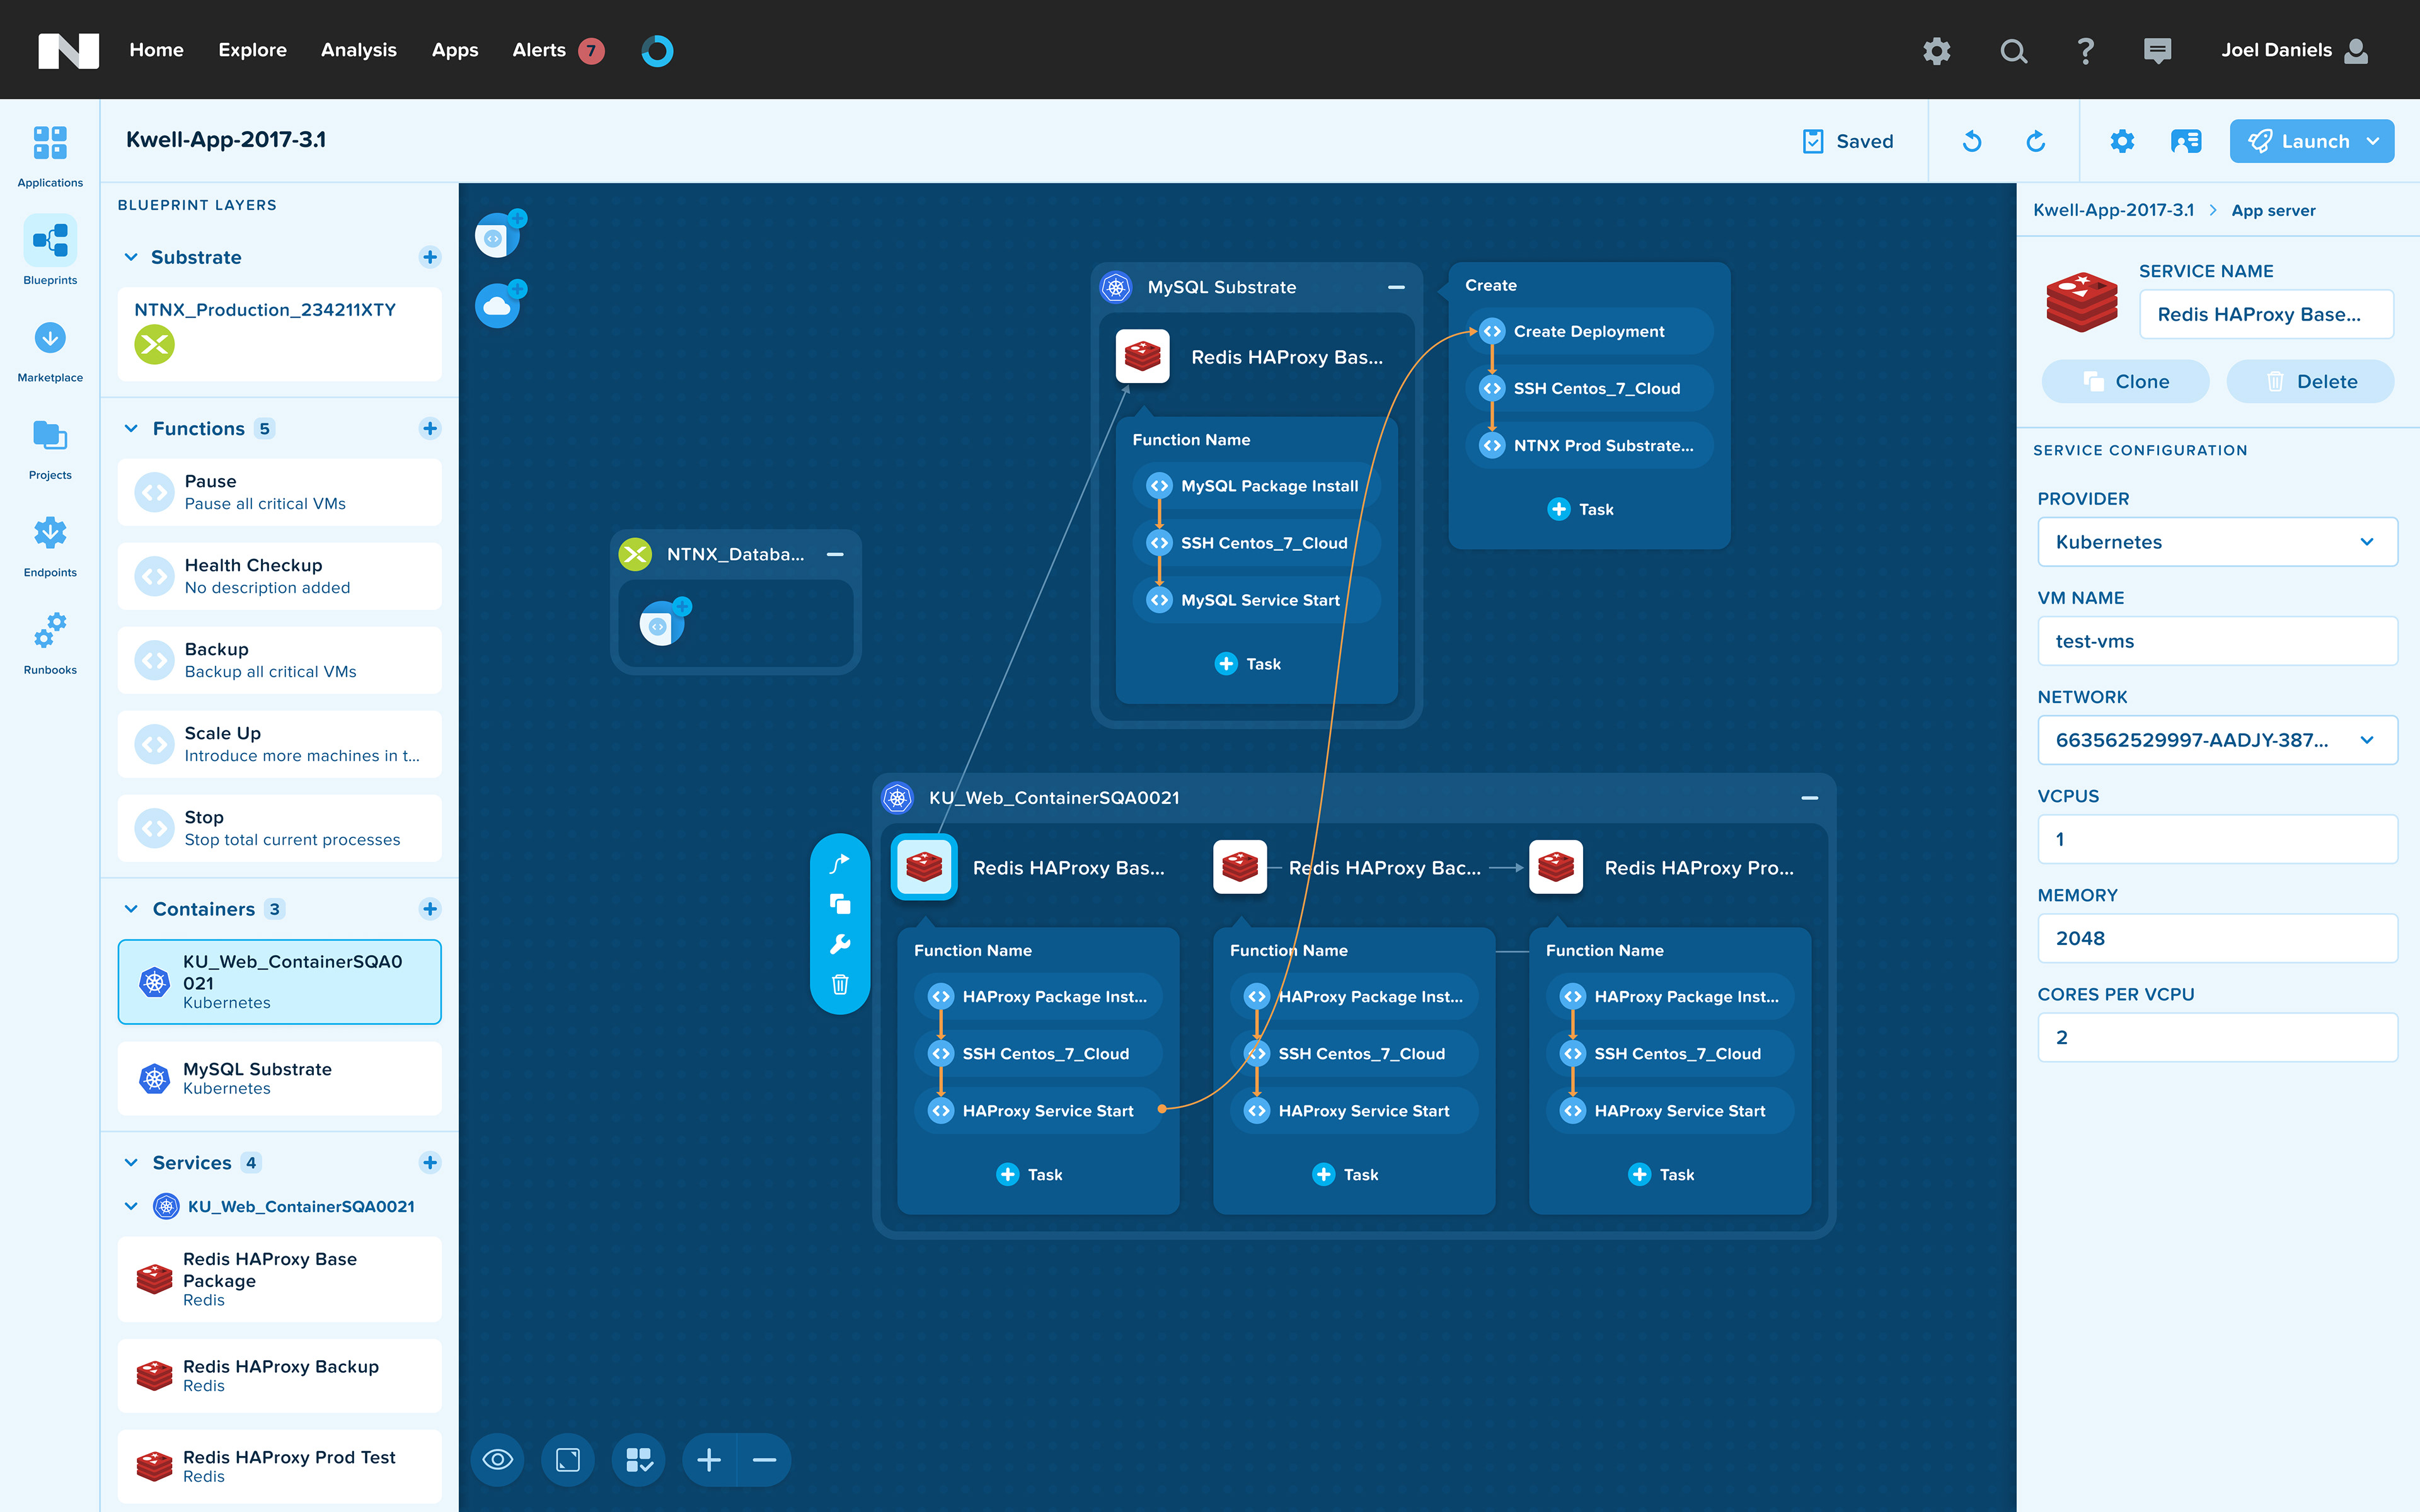Click the trash icon in the floating toolbar
The height and width of the screenshot is (1512, 2420).
tap(840, 985)
